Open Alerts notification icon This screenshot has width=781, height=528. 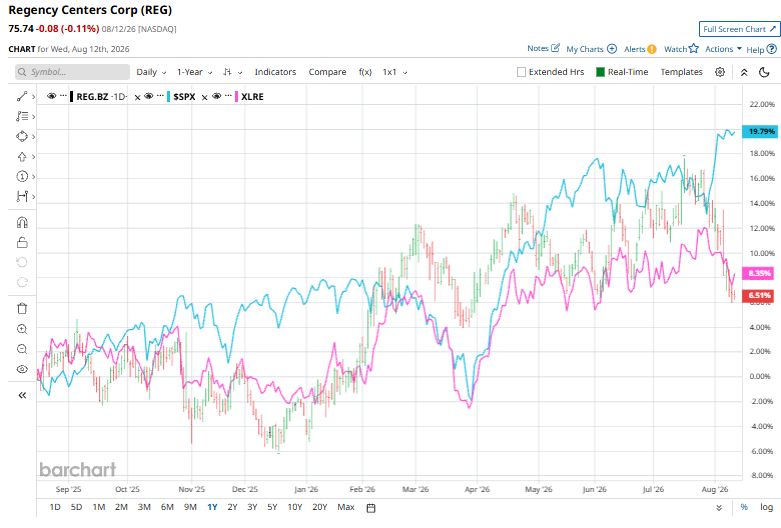651,49
